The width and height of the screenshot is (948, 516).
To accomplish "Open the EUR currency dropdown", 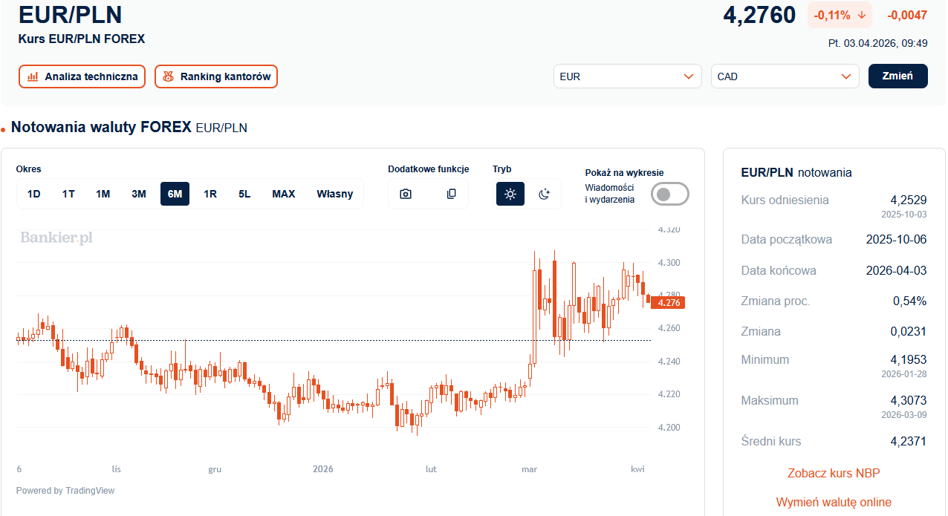I will [627, 76].
